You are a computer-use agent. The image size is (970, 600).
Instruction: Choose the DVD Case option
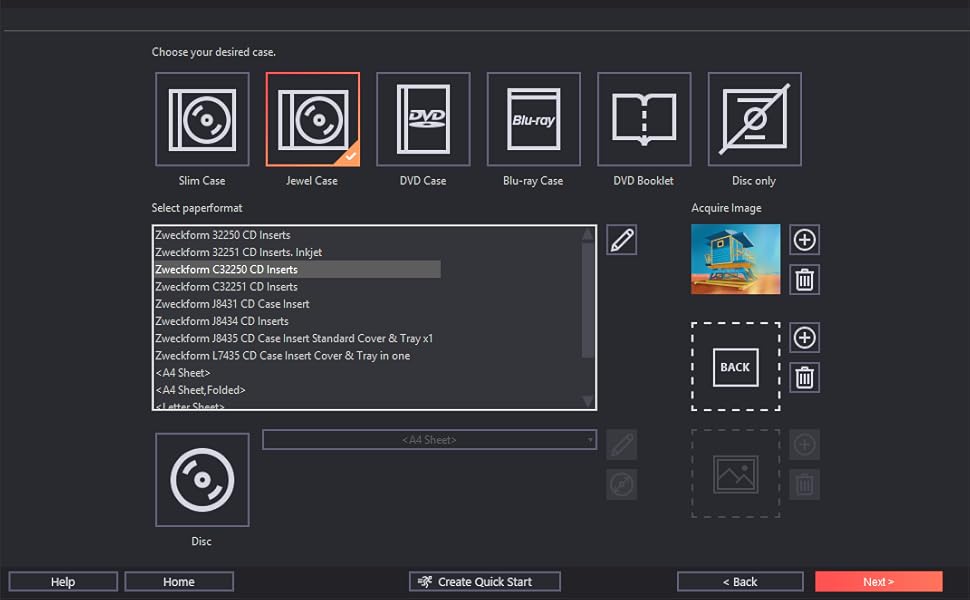point(423,119)
